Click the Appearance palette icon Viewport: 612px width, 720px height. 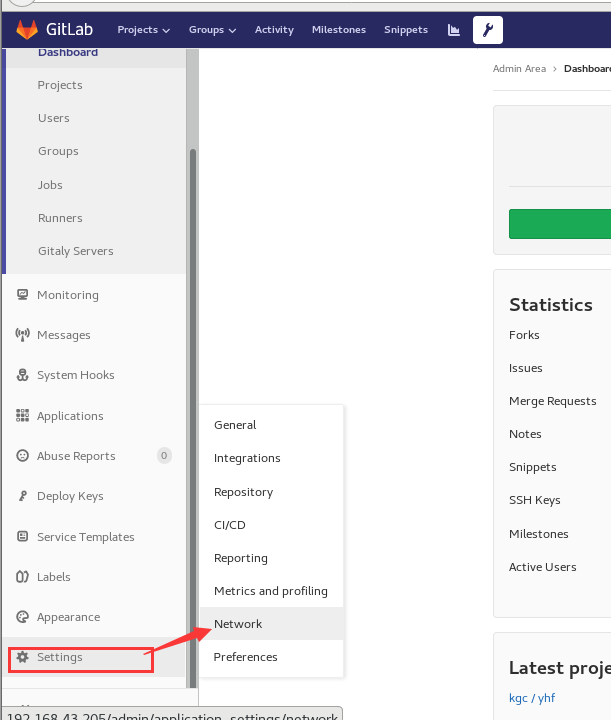22,616
